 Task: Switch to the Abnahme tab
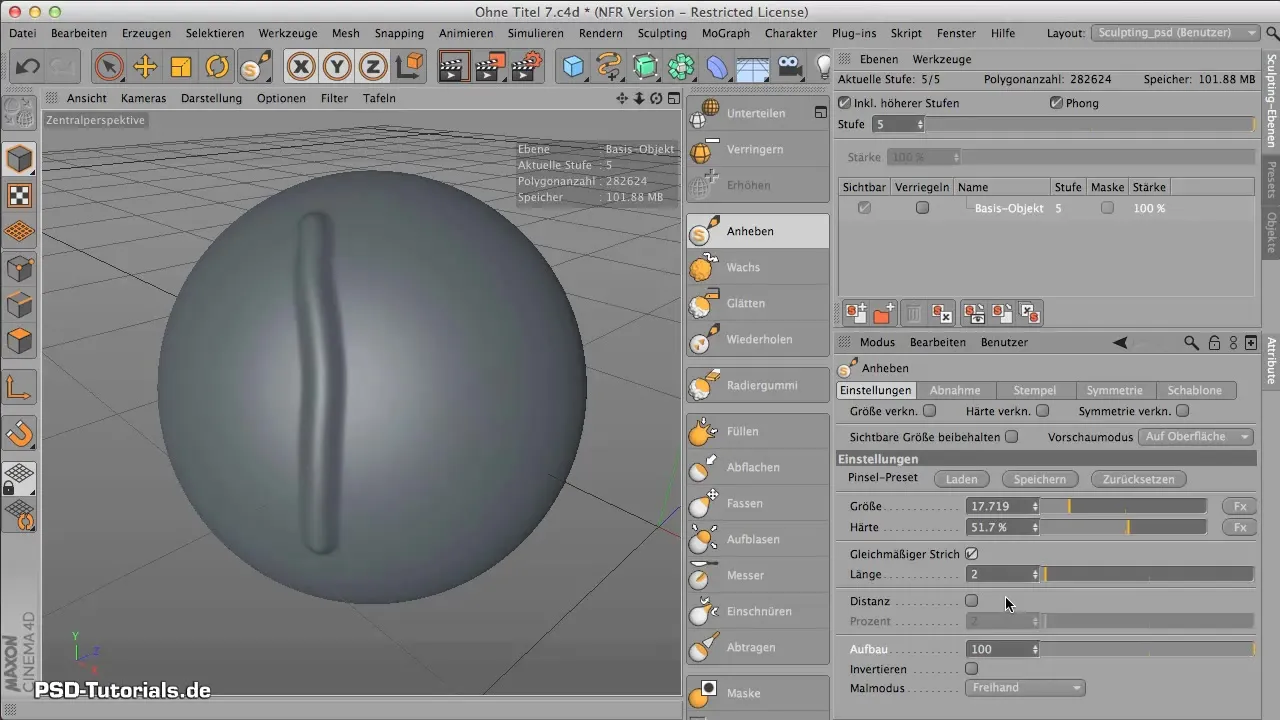click(955, 390)
